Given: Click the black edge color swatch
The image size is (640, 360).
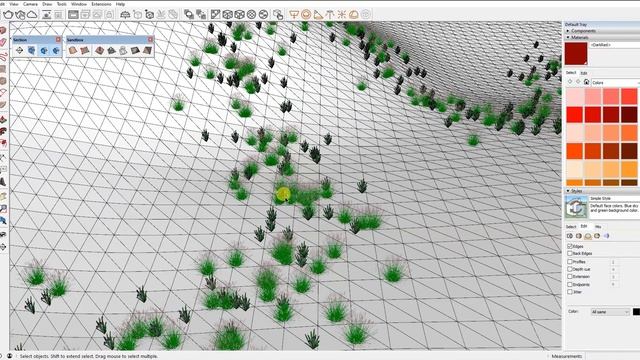Looking at the screenshot, I should pyautogui.click(x=636, y=312).
